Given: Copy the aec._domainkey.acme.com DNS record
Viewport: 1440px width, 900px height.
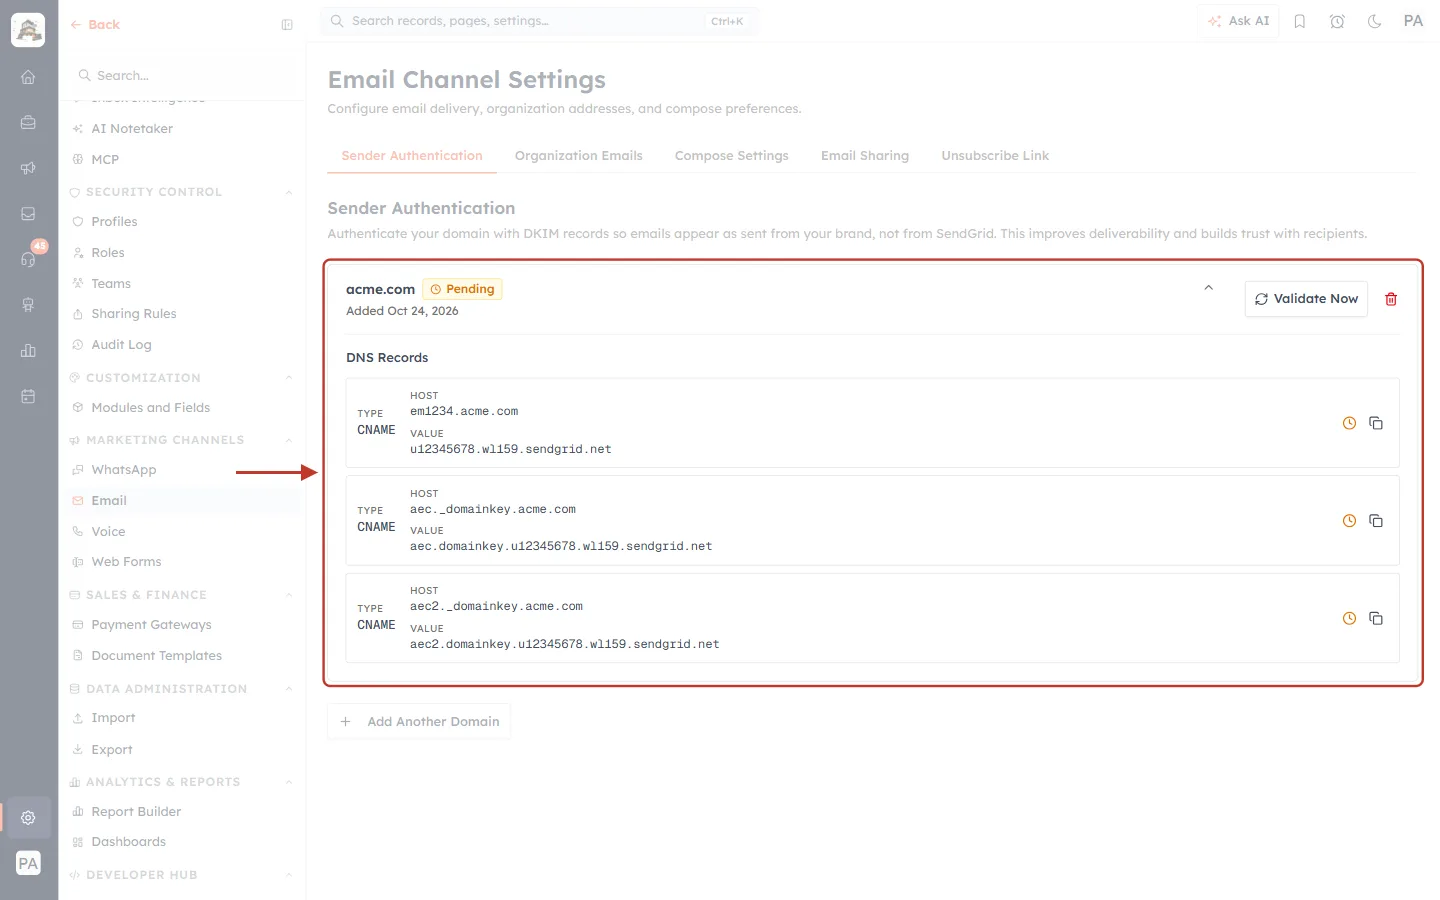Looking at the screenshot, I should point(1376,521).
